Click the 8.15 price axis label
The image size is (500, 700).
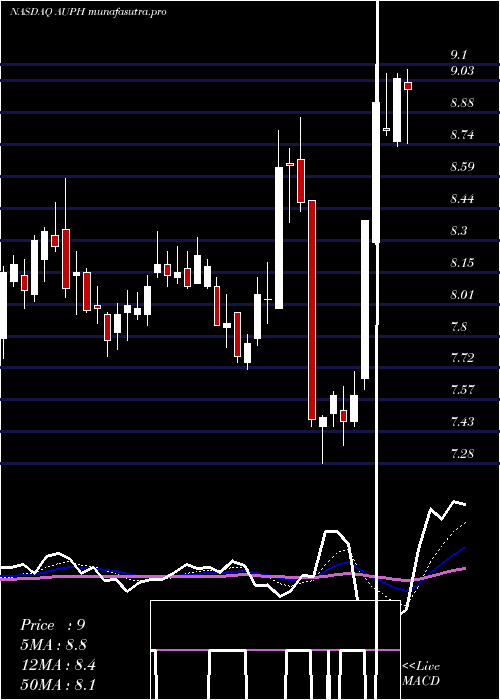pos(462,262)
